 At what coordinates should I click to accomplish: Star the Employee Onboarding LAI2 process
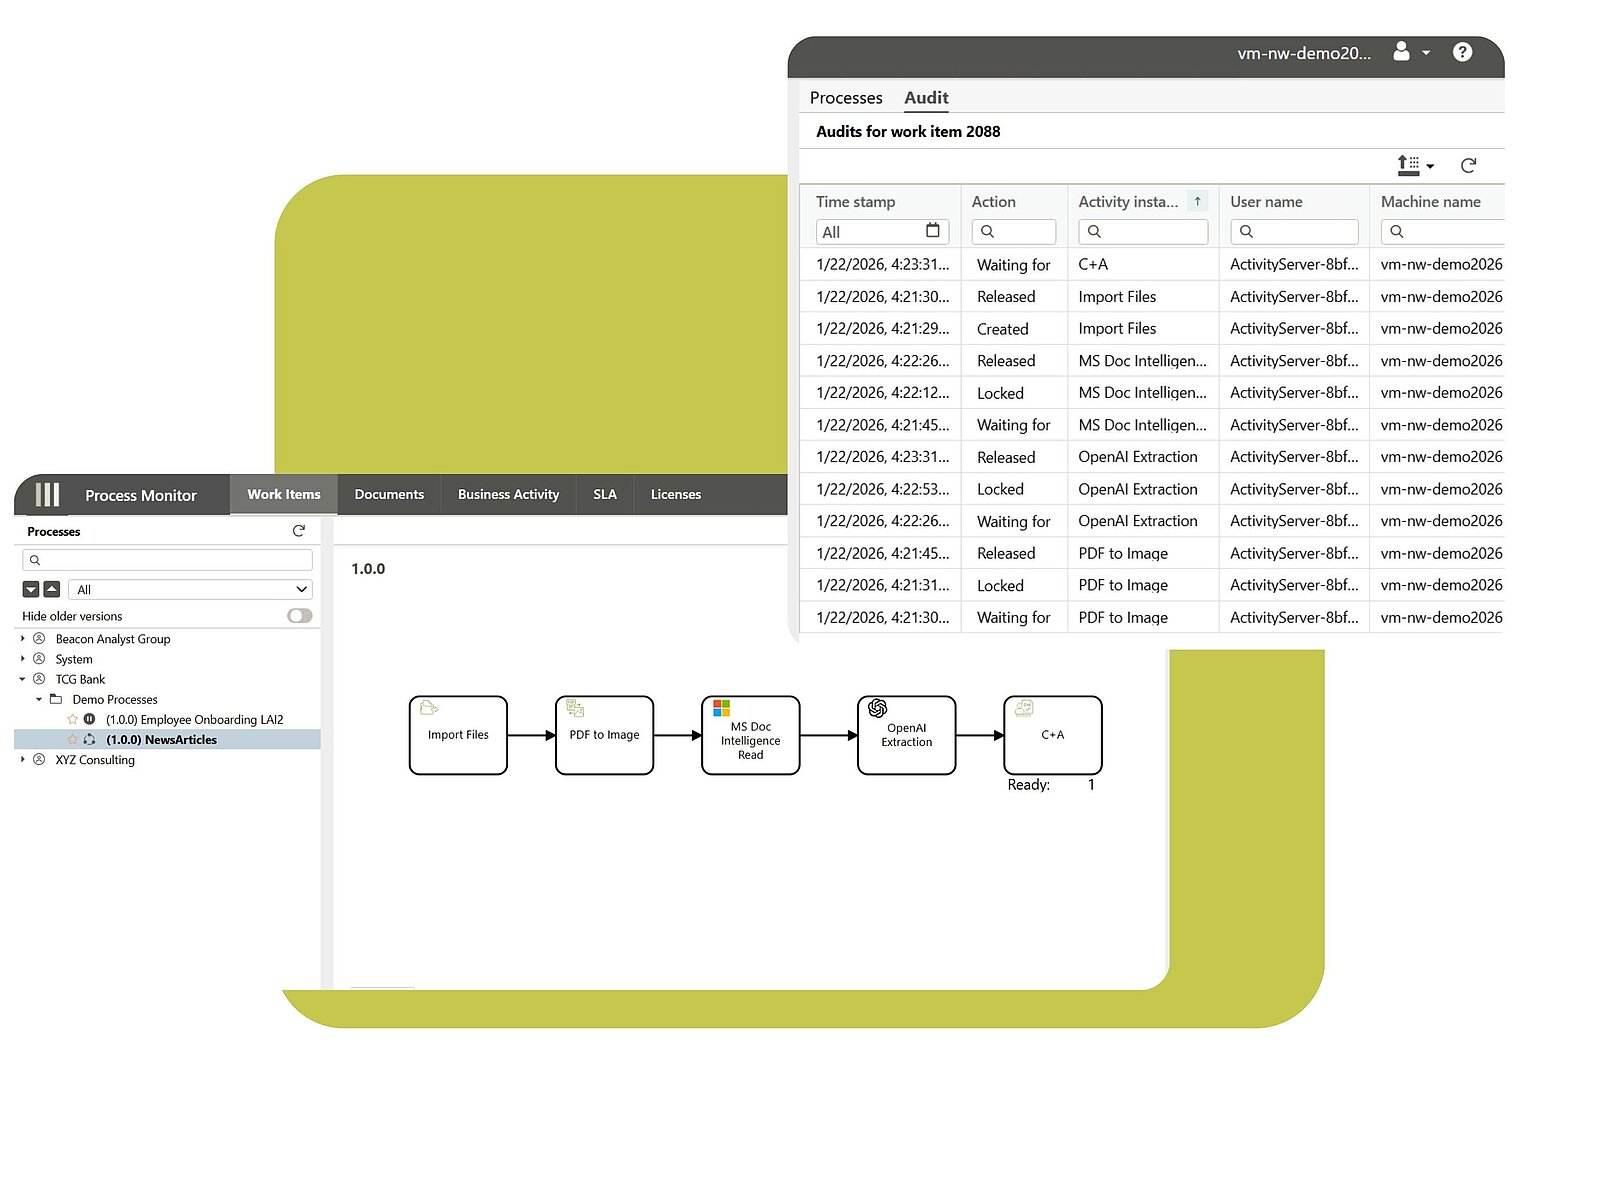click(72, 719)
